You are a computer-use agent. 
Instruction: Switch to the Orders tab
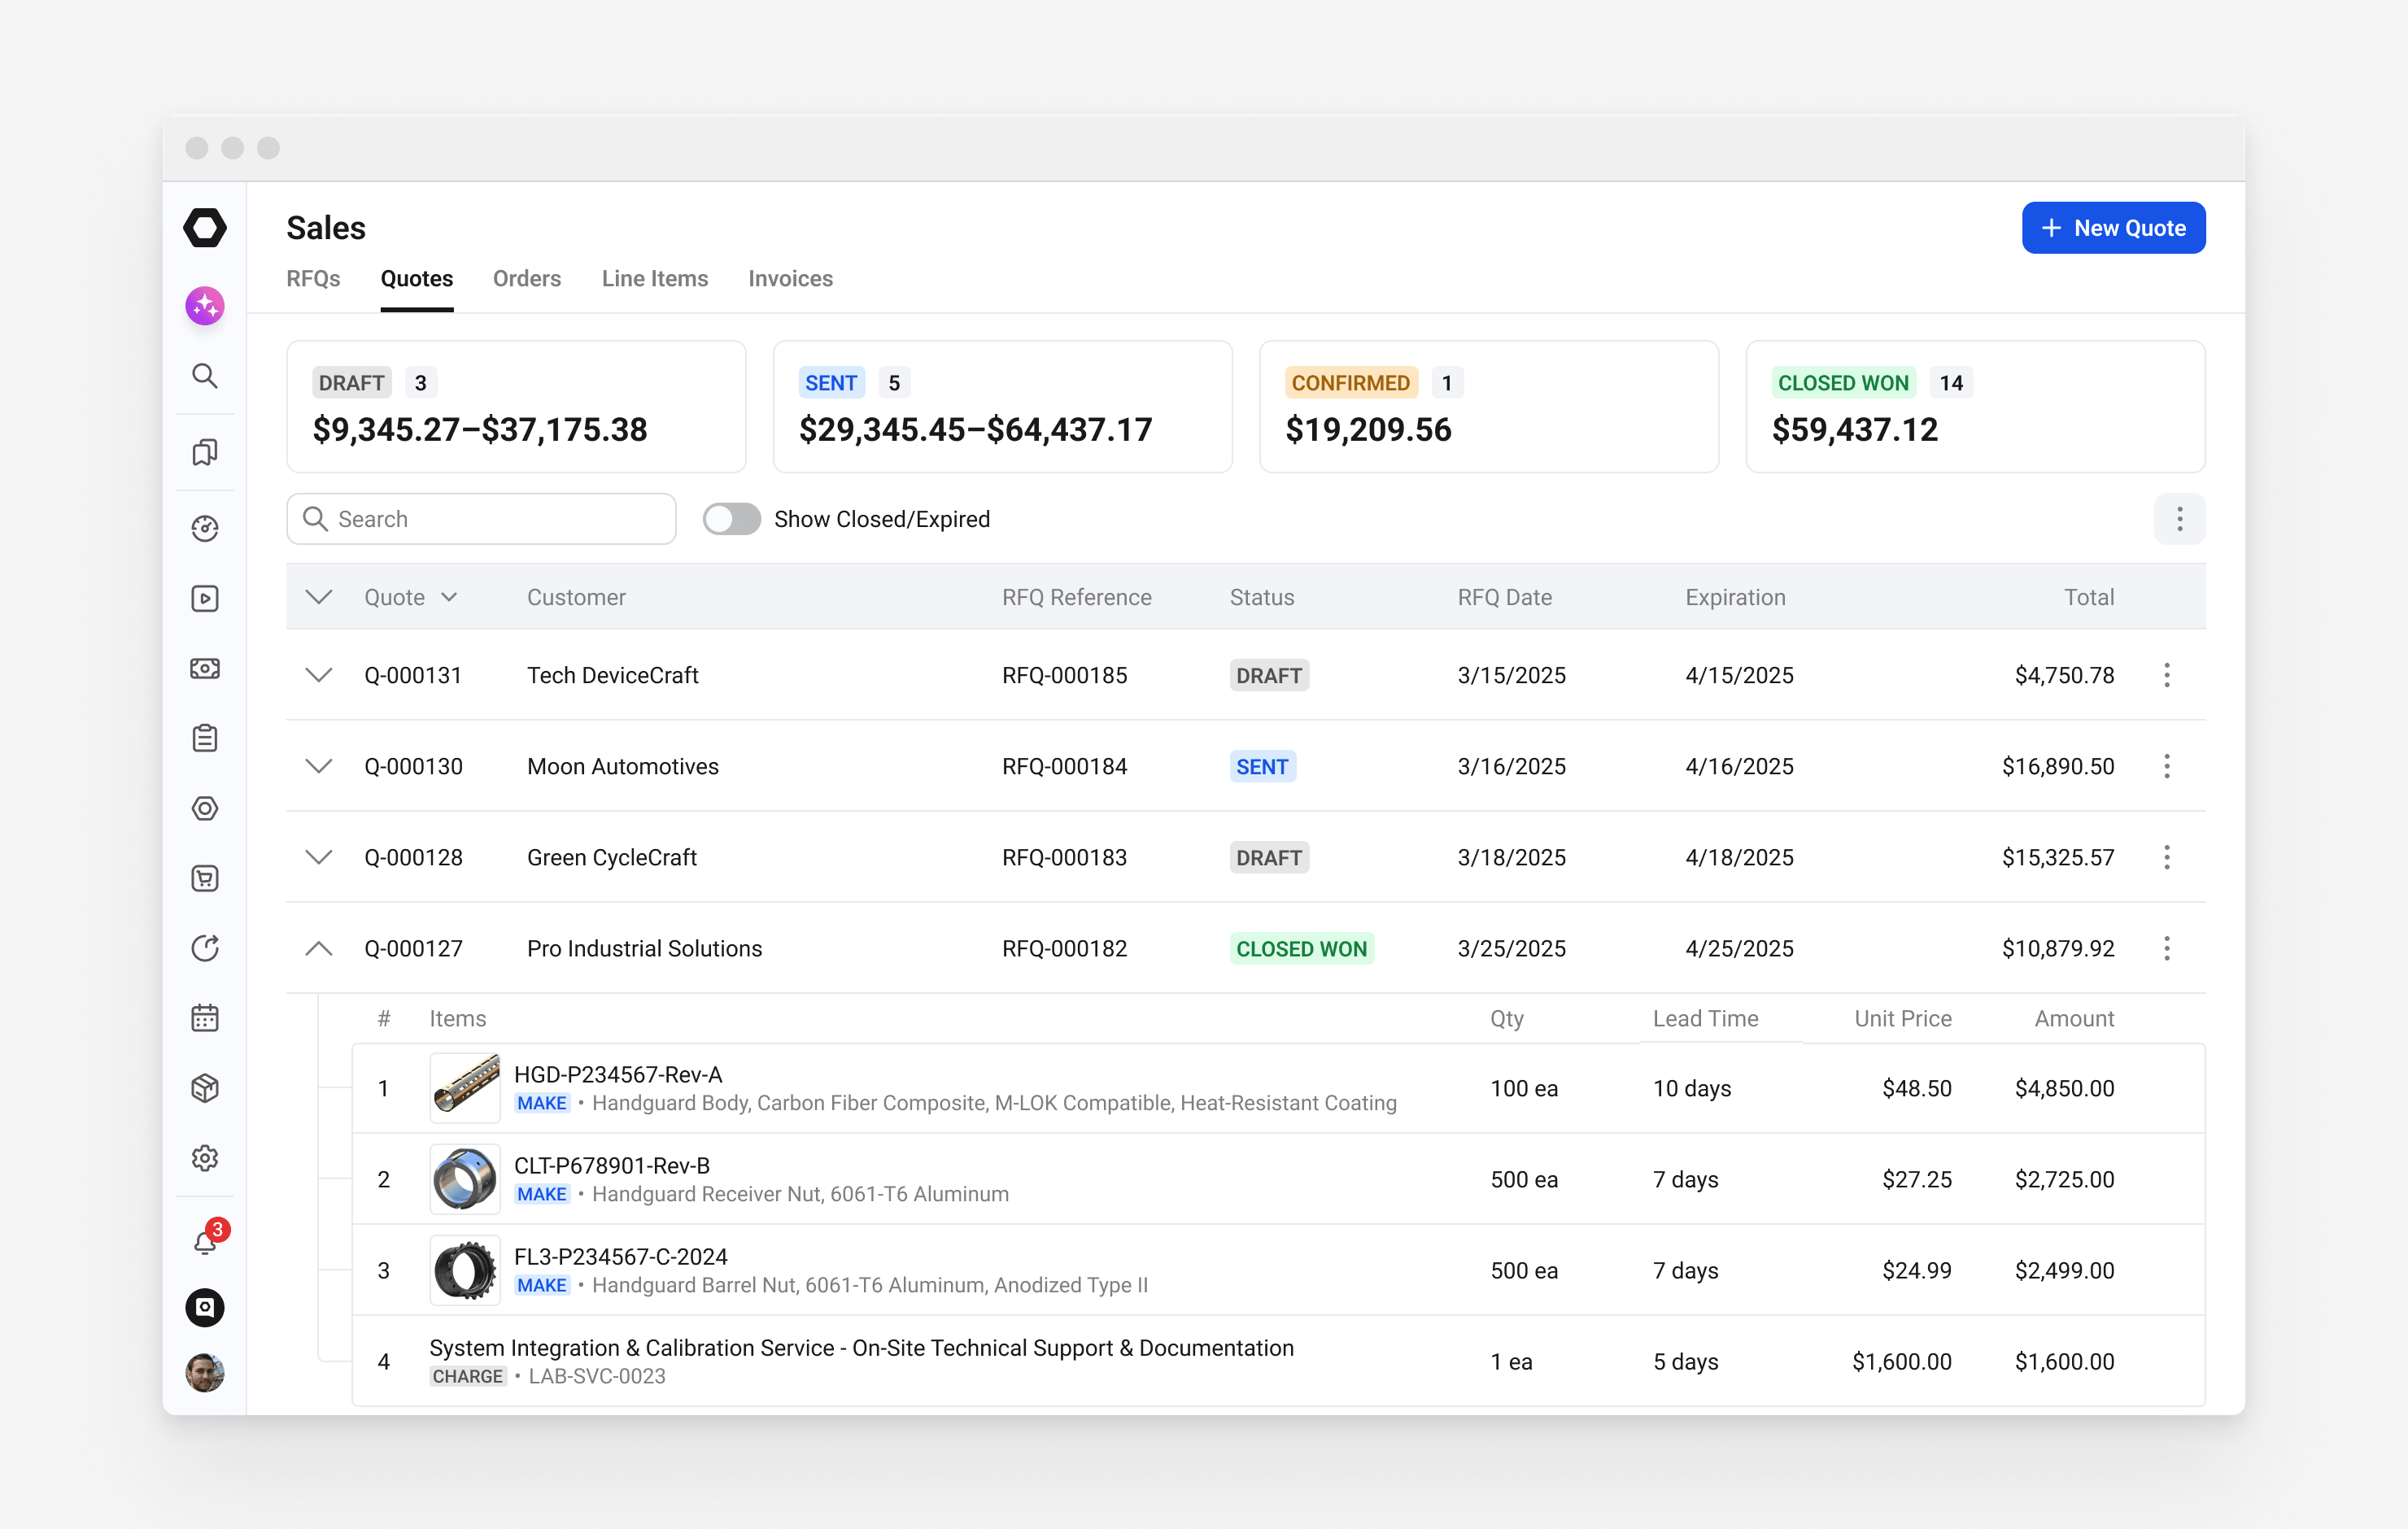tap(527, 279)
